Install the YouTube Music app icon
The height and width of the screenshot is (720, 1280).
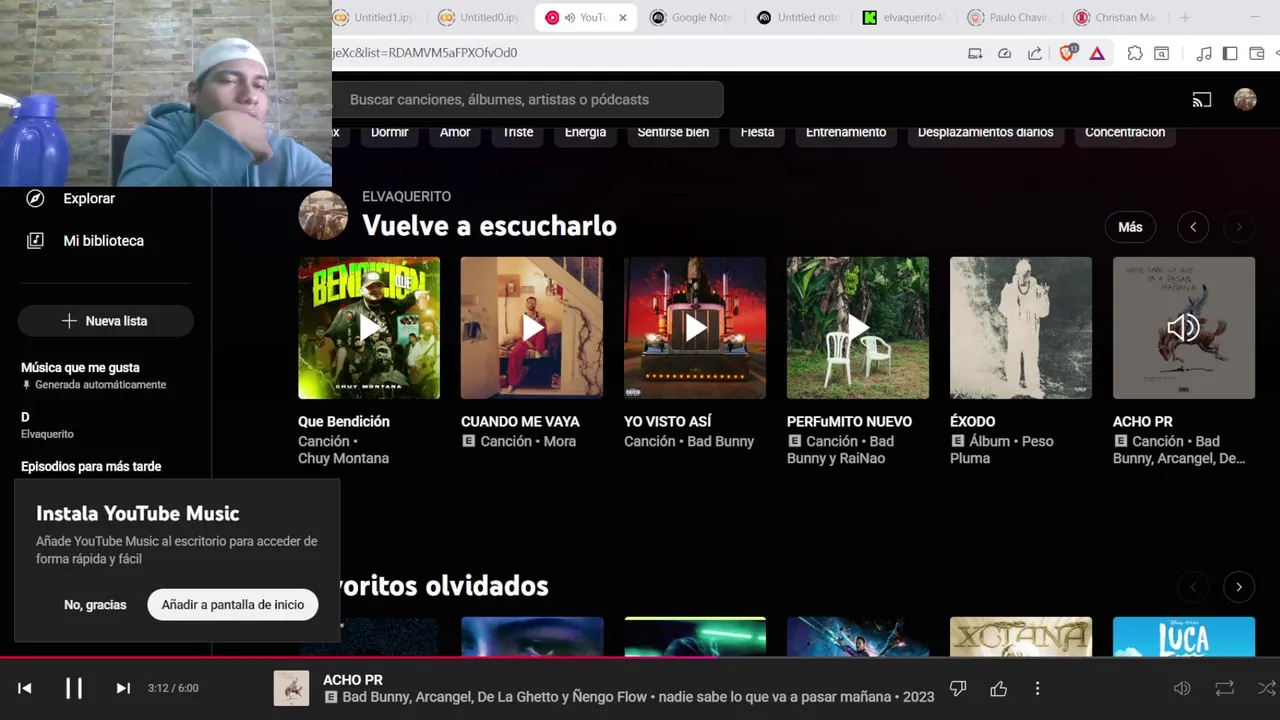click(975, 53)
